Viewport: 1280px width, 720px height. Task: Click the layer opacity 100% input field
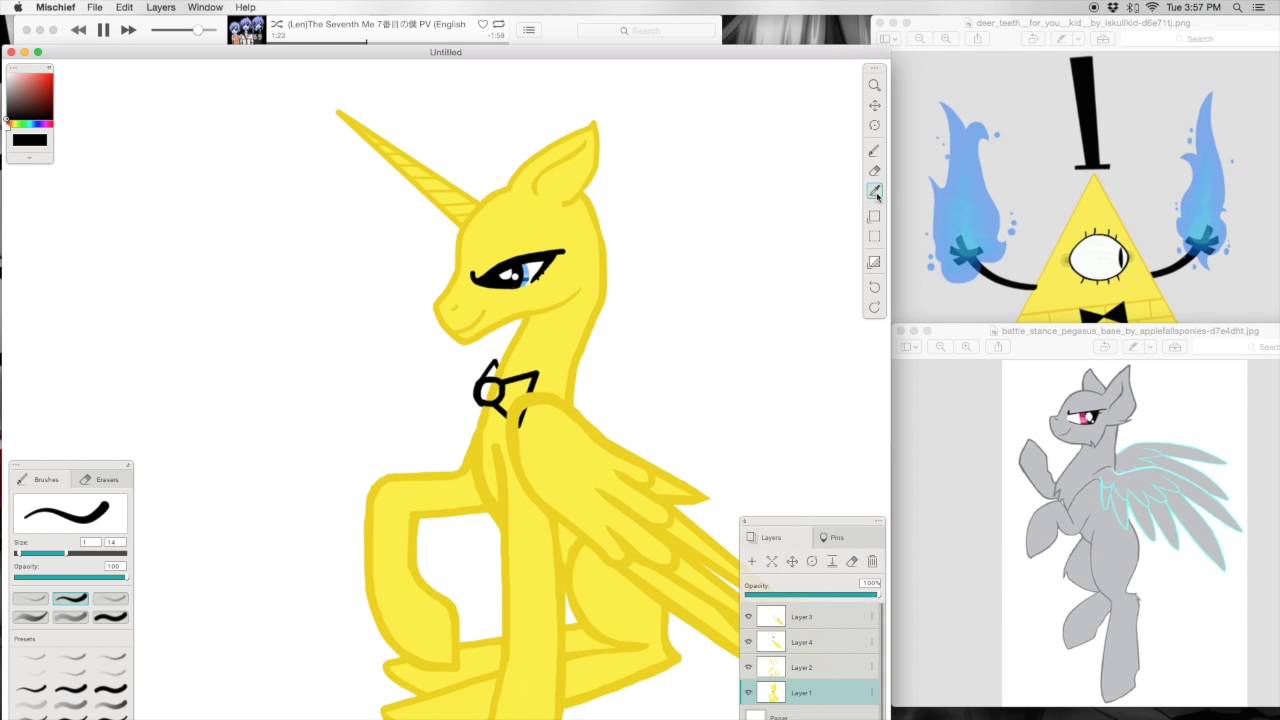(x=870, y=583)
